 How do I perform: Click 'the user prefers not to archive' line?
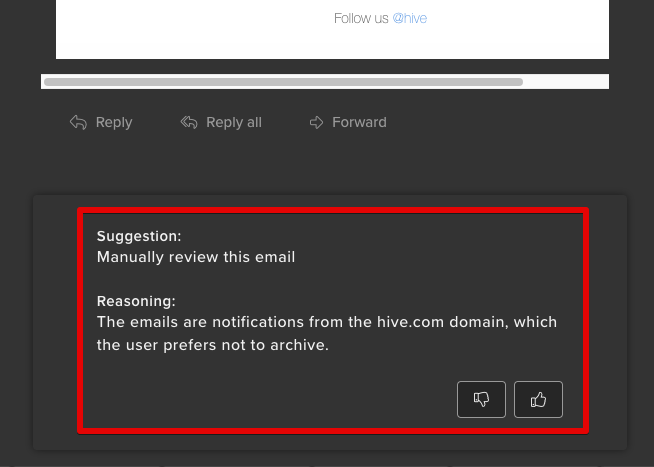tap(212, 346)
